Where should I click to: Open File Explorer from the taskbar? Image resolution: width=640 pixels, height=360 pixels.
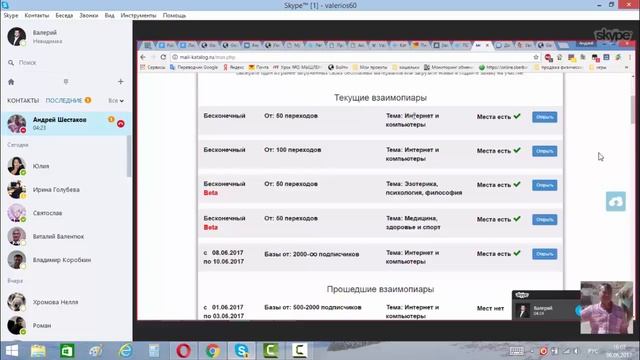[38, 351]
